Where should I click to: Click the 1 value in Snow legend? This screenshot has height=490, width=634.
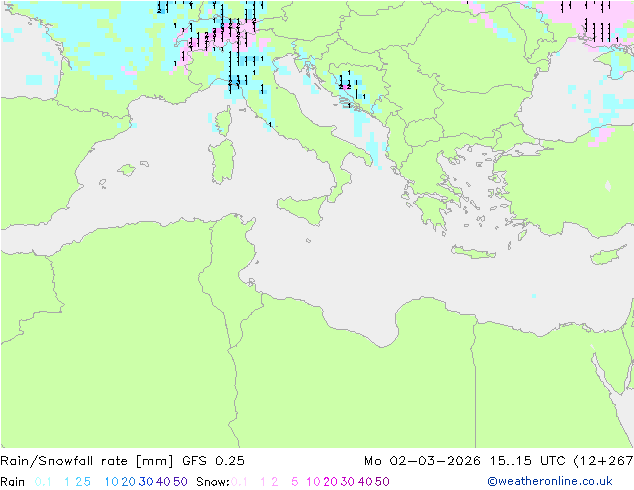coord(263,482)
